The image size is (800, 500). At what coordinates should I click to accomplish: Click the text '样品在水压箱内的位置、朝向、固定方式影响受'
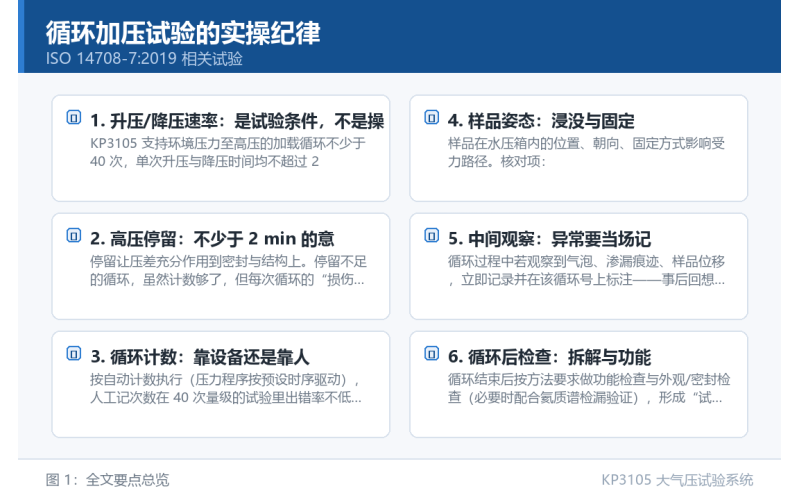coord(587,143)
